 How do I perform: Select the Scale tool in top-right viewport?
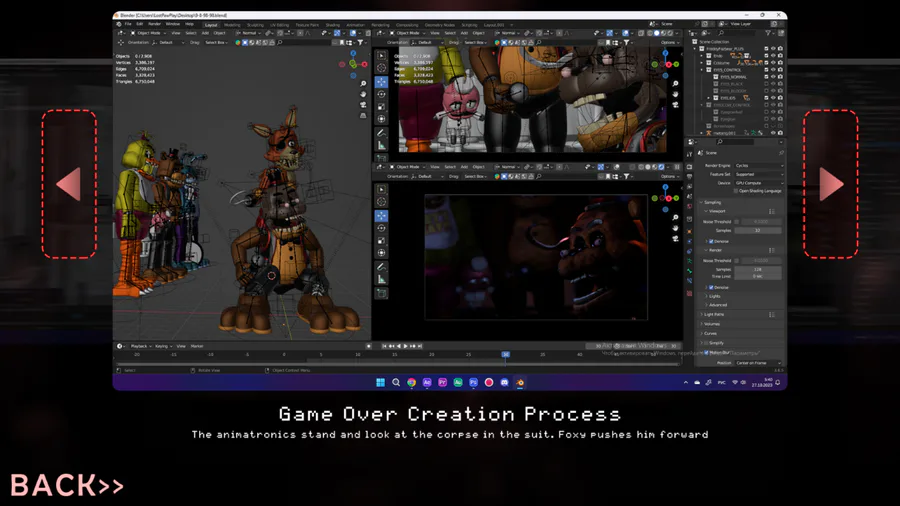click(381, 107)
